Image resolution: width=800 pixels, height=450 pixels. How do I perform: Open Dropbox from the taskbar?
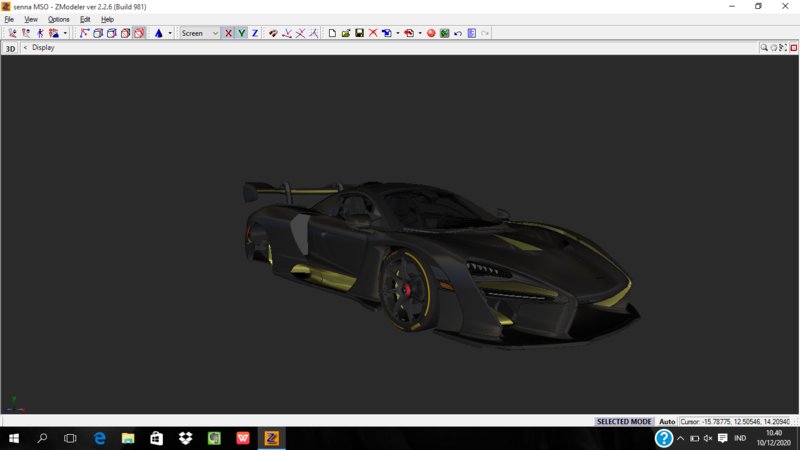click(x=185, y=438)
